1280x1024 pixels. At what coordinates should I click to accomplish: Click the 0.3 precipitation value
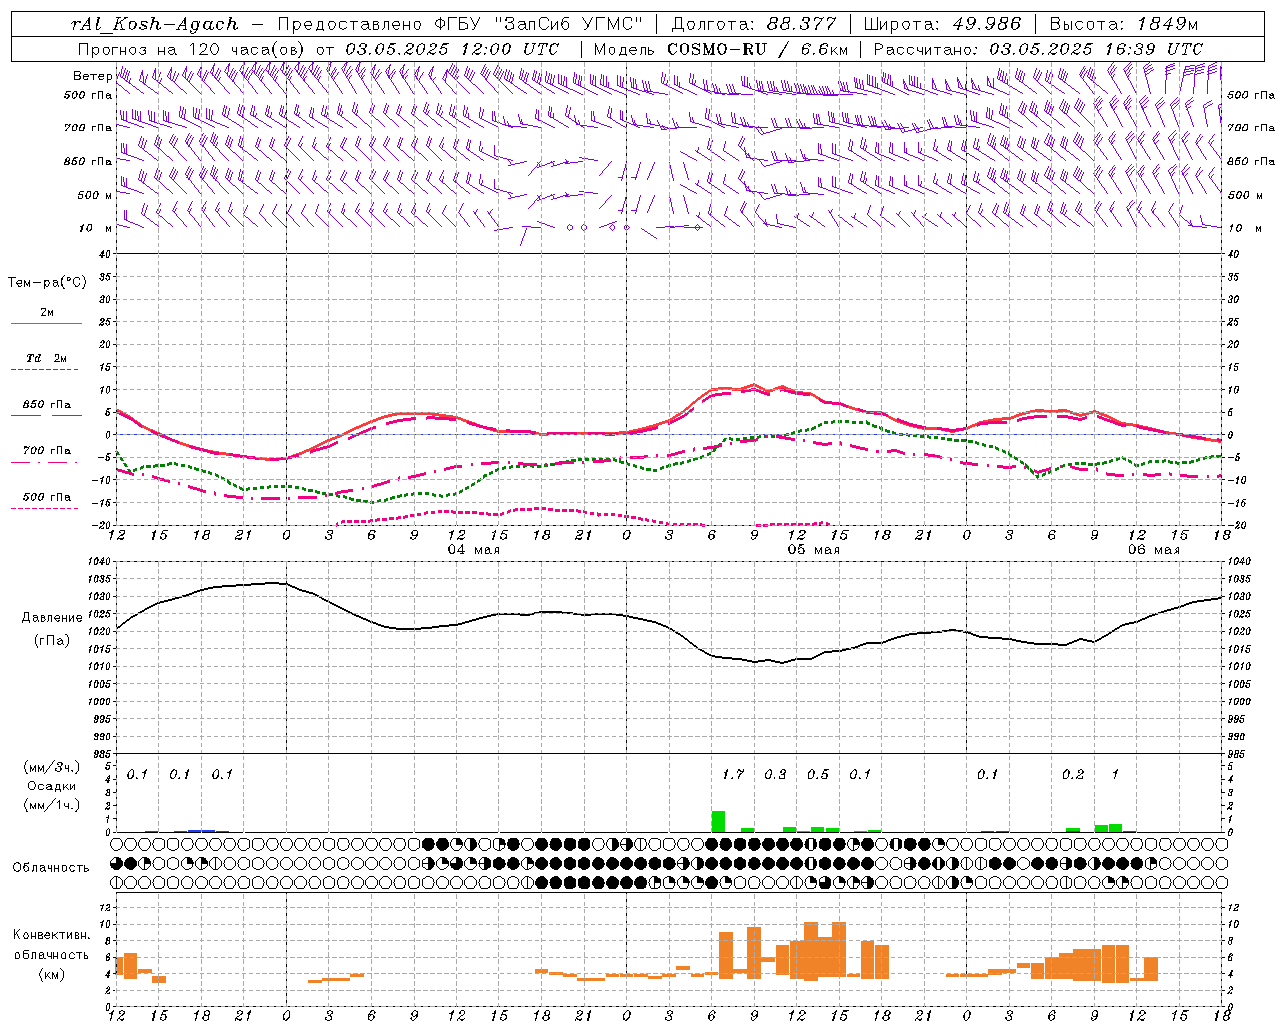(775, 774)
